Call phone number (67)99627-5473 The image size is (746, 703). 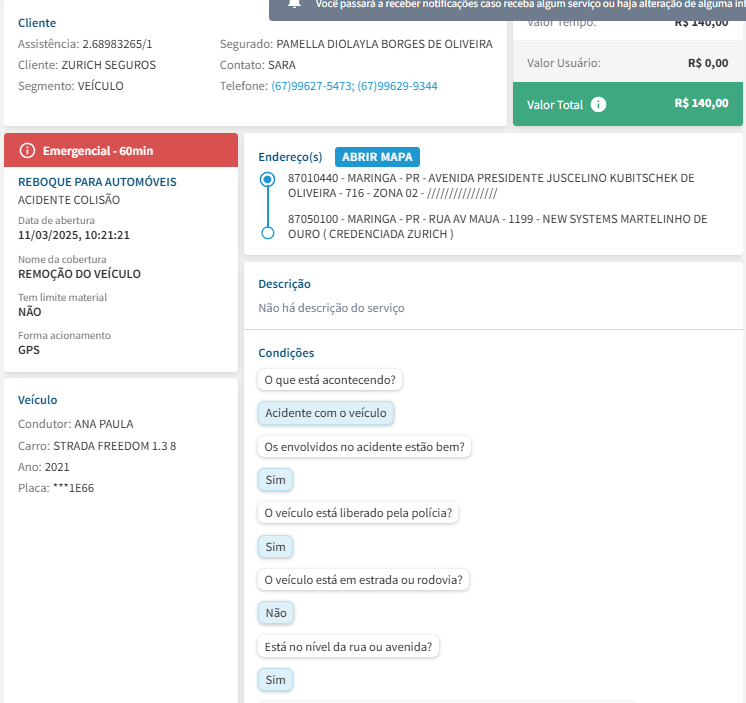pyautogui.click(x=313, y=86)
